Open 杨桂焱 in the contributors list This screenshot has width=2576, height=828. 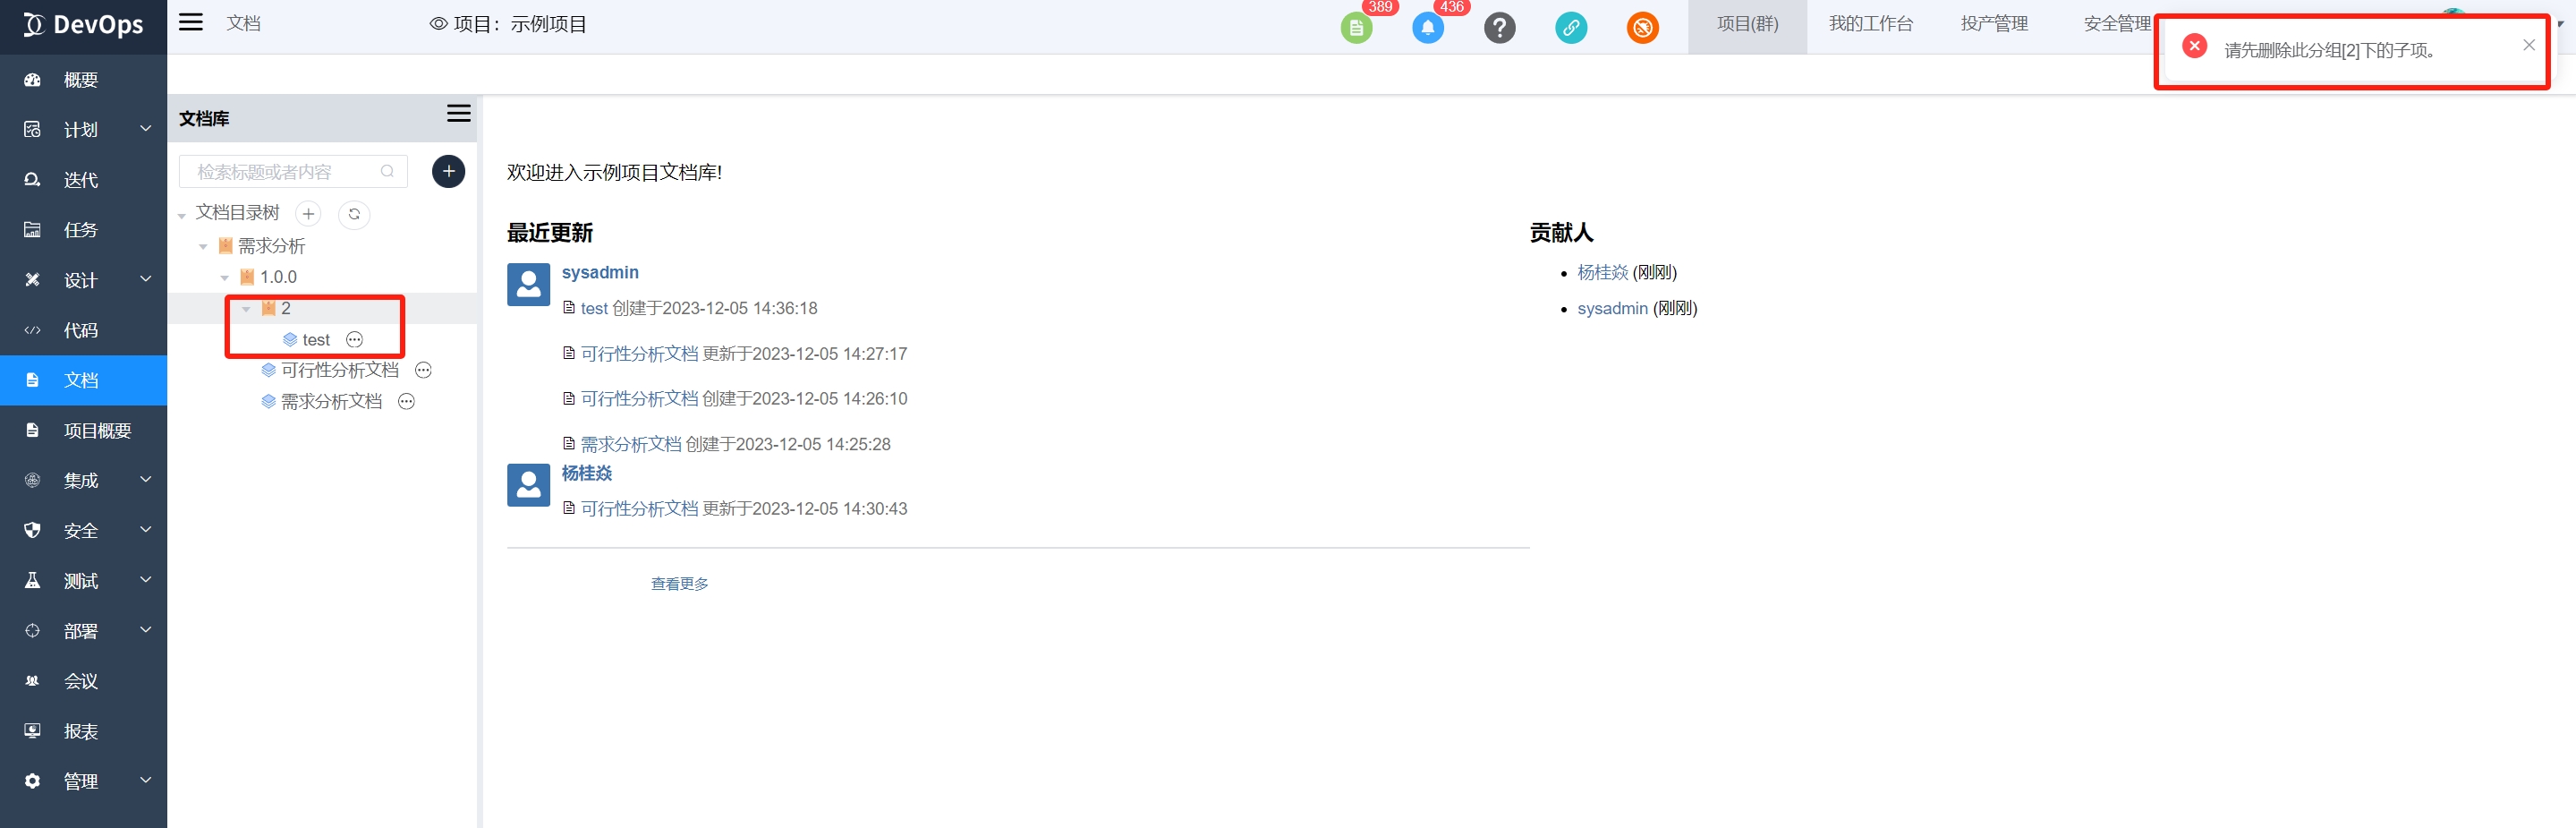(1602, 272)
